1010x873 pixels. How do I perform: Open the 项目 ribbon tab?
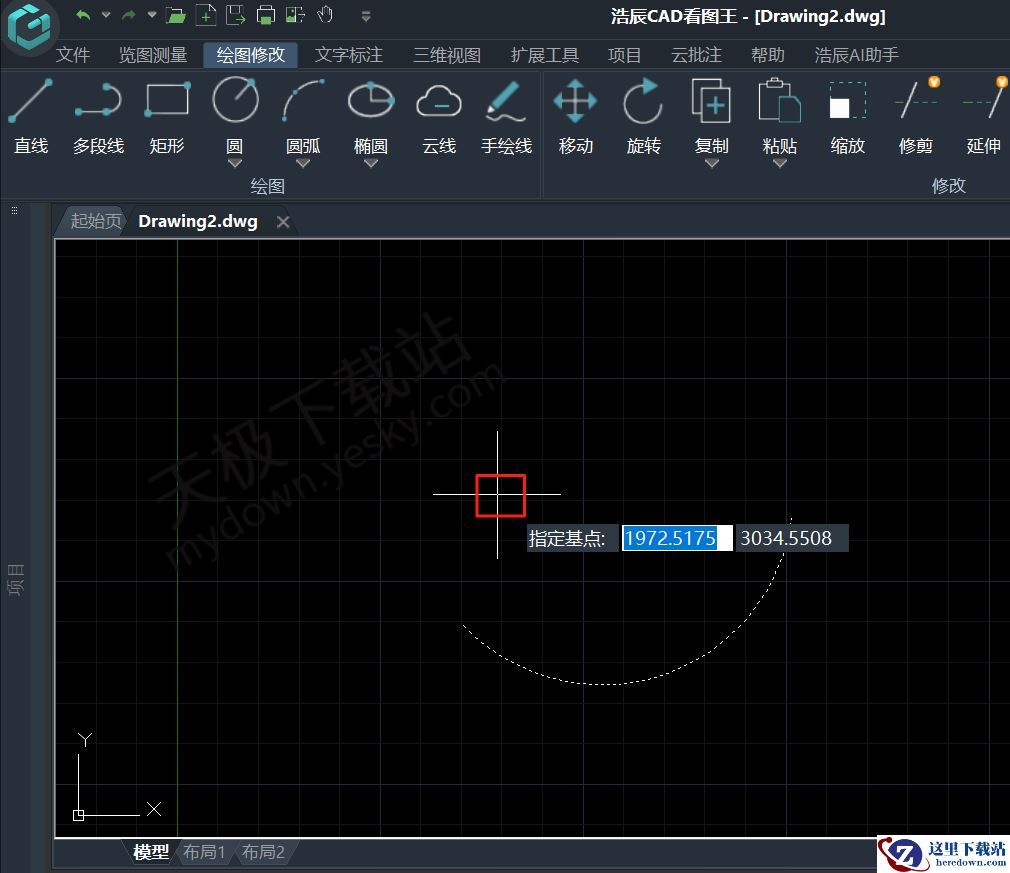[625, 55]
